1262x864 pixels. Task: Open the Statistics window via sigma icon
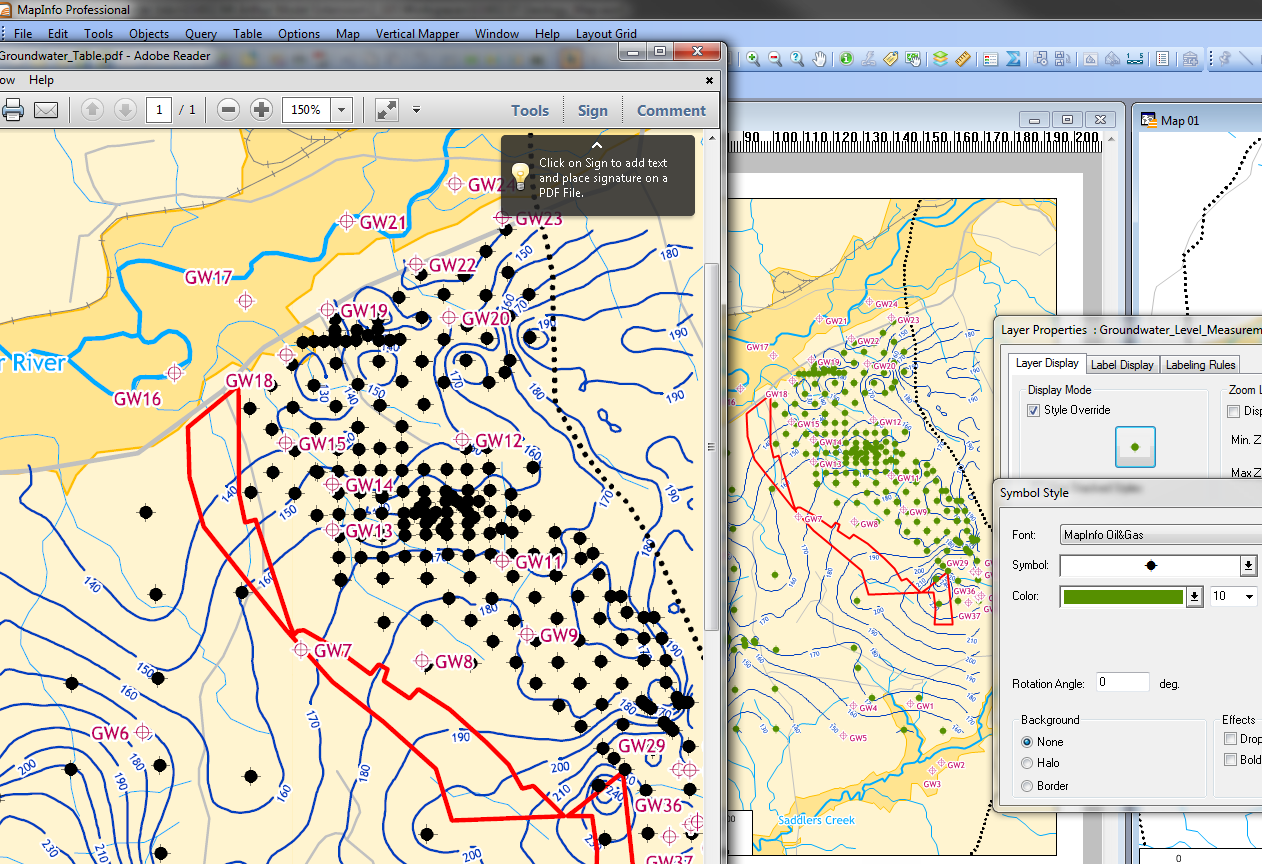coord(1013,59)
